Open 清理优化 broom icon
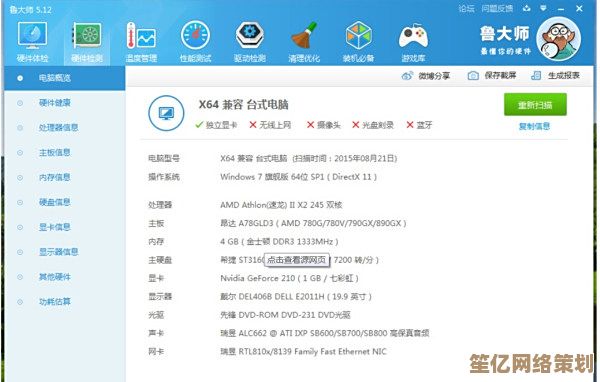Viewport: 600px width, 382px height. [304, 42]
